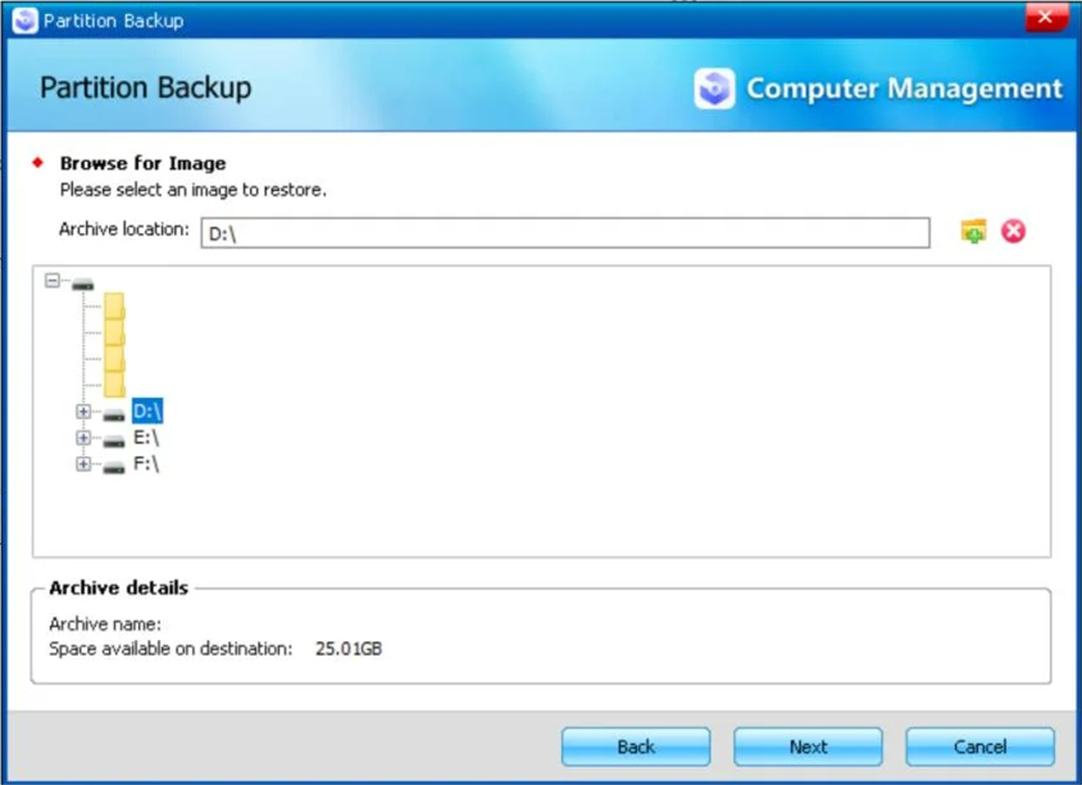
Task: Expand the D:\ drive node
Action: (84, 410)
